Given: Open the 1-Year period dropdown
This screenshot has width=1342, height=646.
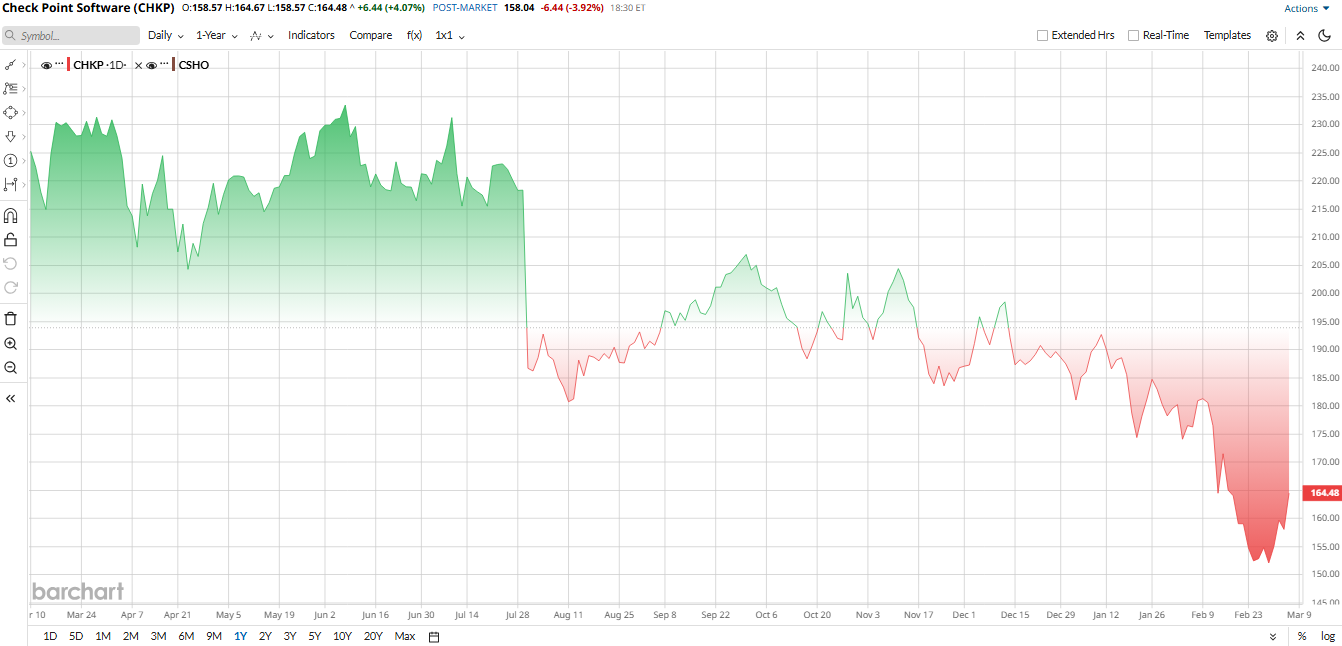Looking at the screenshot, I should [217, 35].
